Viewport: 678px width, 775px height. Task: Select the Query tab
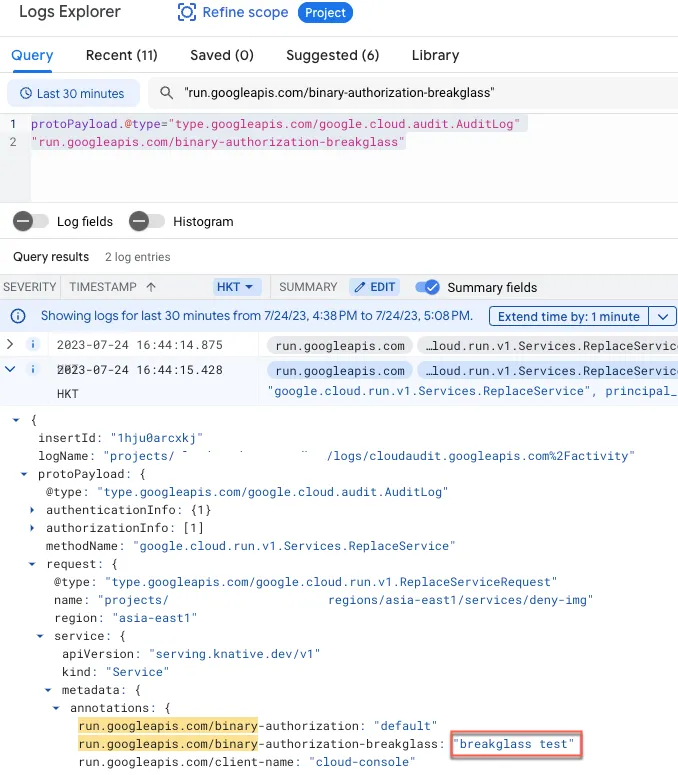(32, 55)
